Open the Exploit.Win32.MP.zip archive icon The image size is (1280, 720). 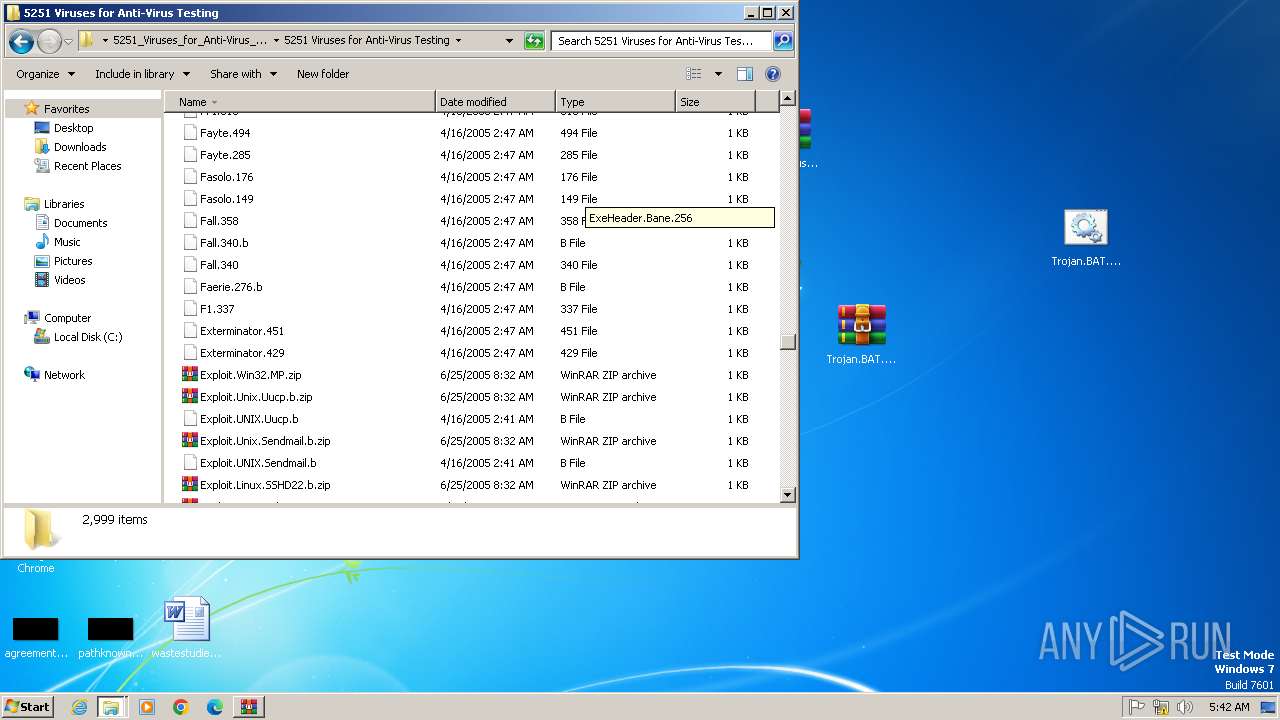pos(190,375)
